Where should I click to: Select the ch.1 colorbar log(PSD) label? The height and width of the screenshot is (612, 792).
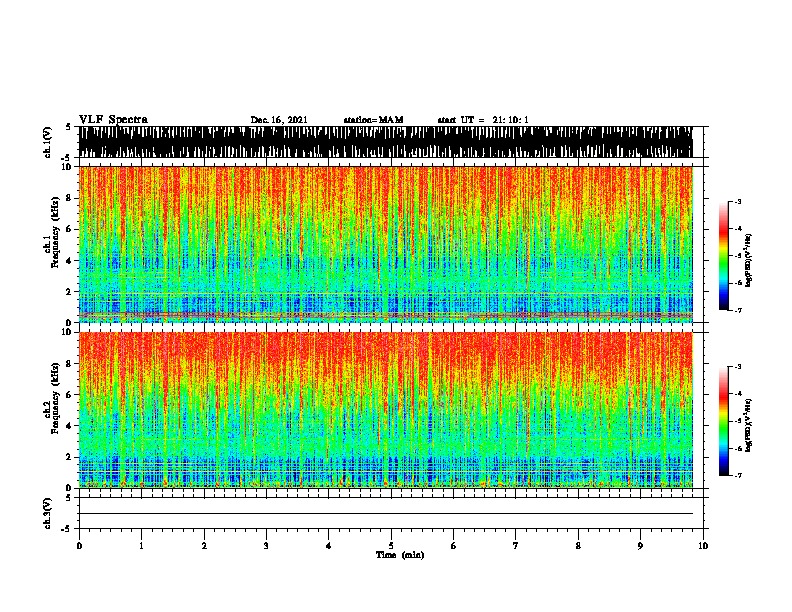pos(749,261)
